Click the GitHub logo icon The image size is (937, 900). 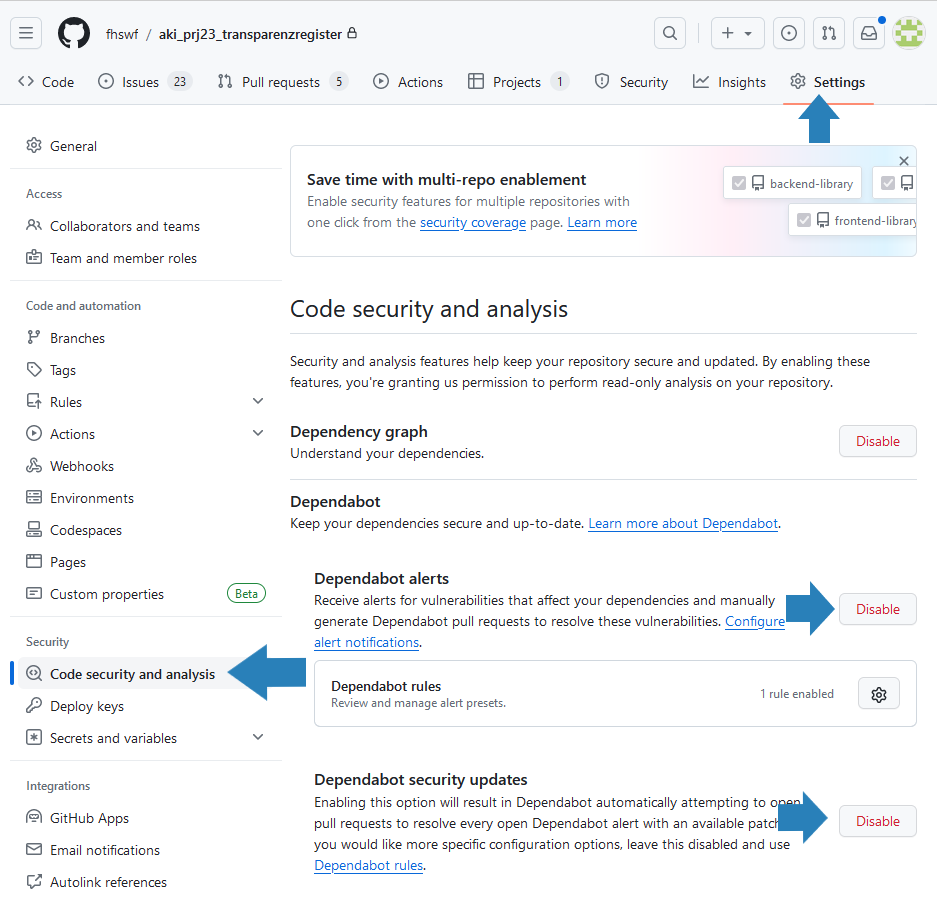click(x=74, y=33)
